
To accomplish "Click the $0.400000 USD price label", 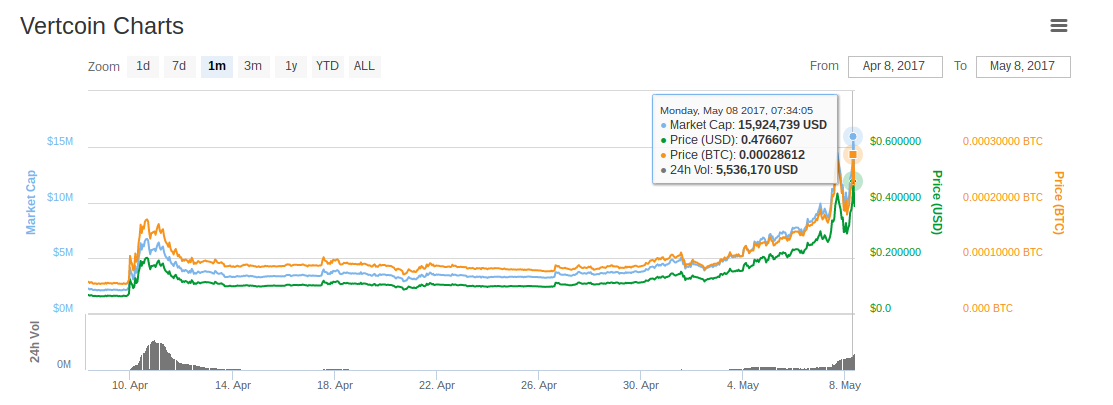I will pos(895,197).
